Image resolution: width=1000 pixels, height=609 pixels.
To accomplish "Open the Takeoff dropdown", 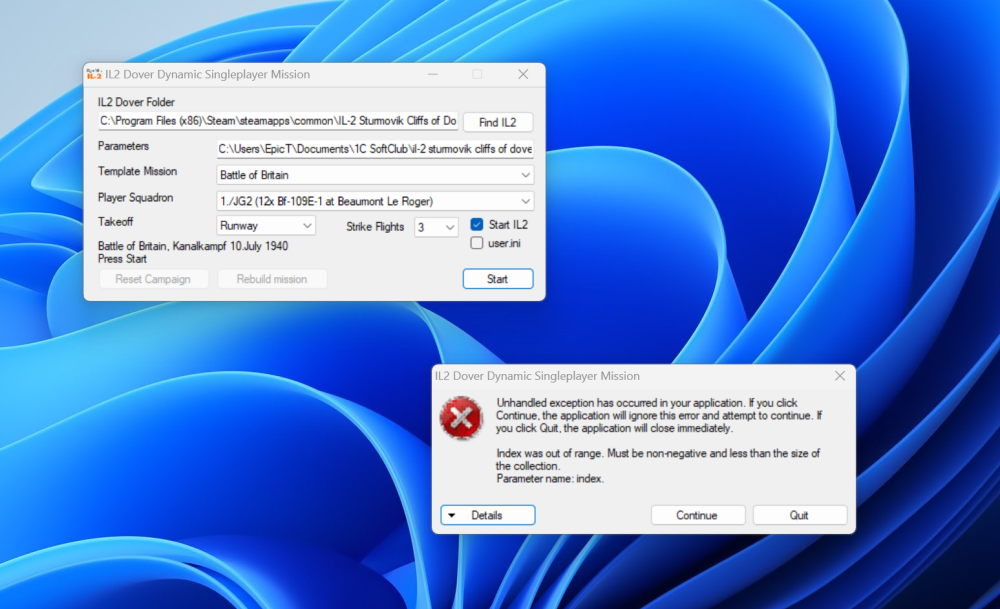I will 305,226.
